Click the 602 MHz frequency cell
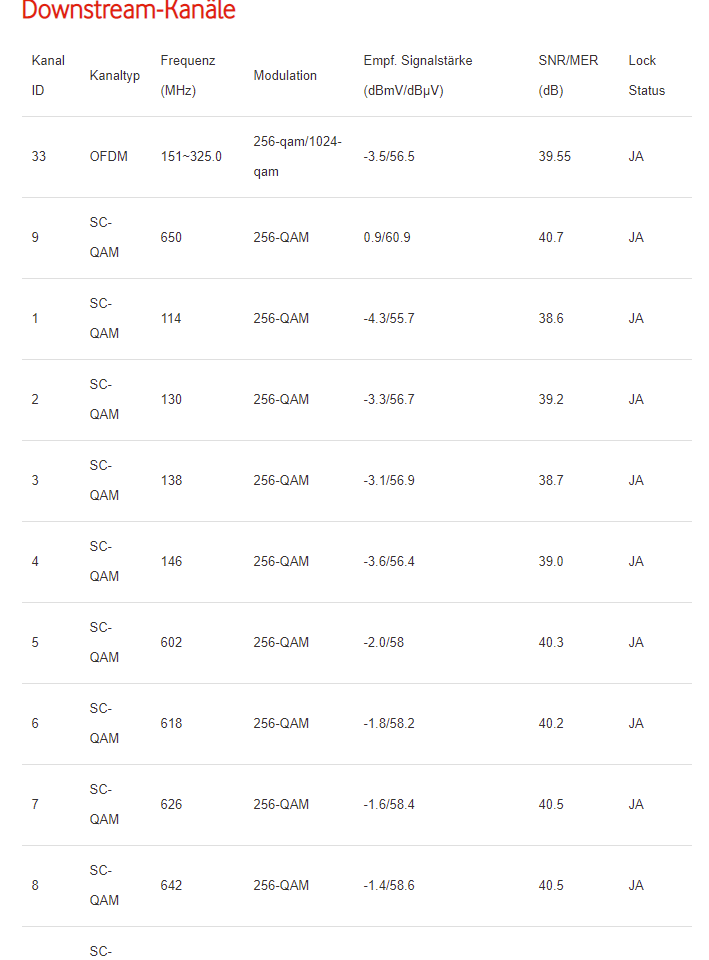 (x=171, y=643)
